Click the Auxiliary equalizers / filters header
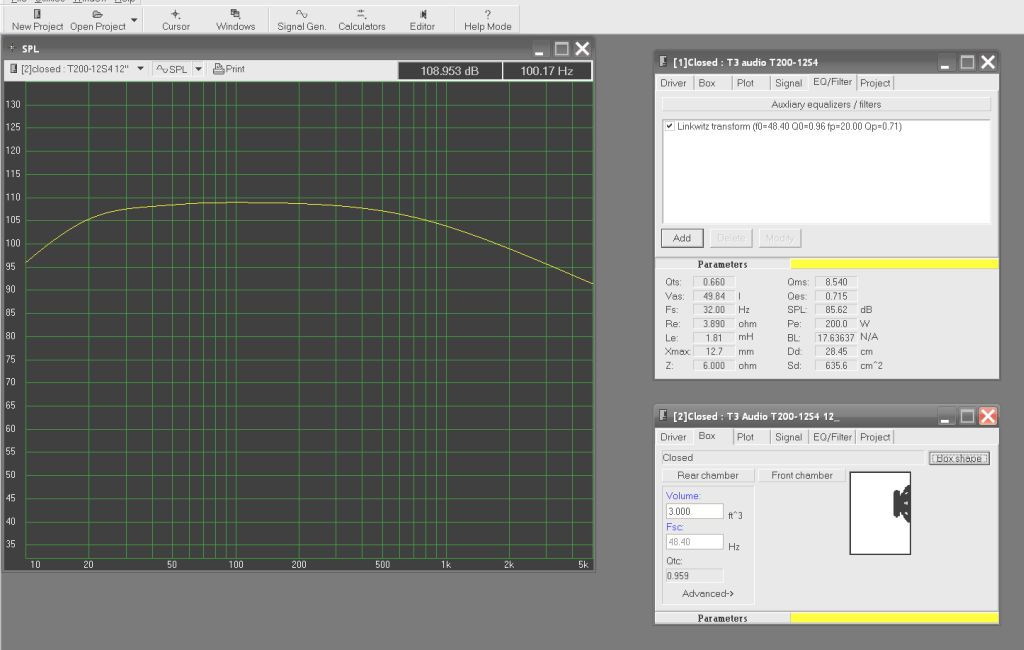This screenshot has height=650, width=1024. [x=825, y=105]
